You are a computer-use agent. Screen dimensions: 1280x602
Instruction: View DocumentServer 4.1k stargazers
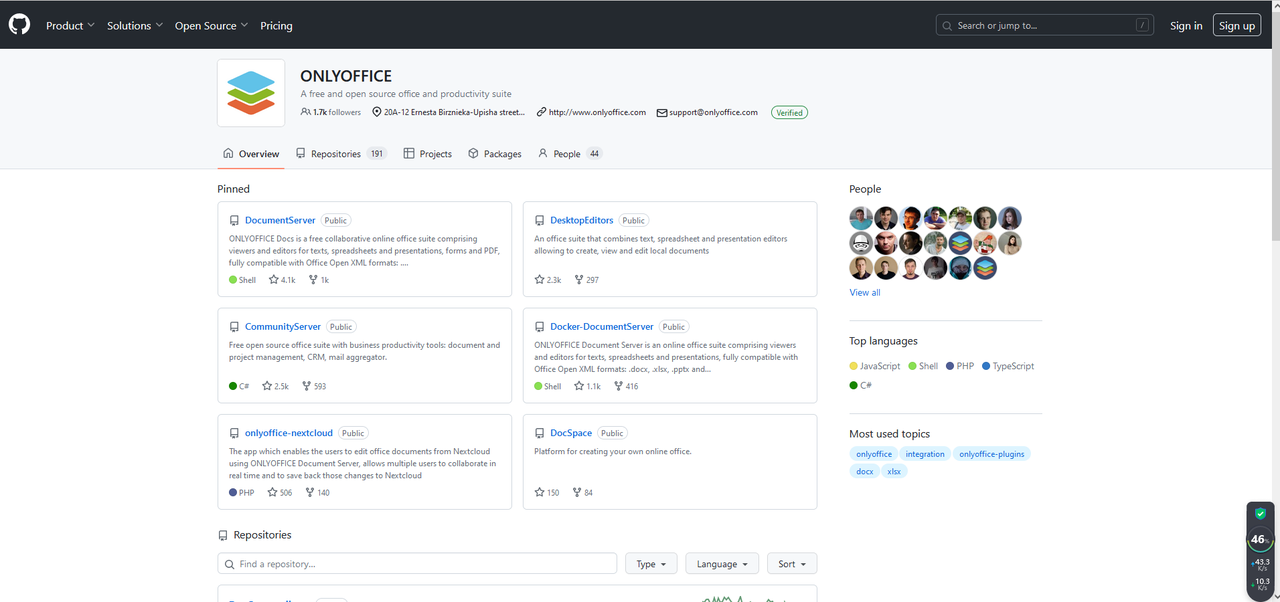pyautogui.click(x=282, y=280)
